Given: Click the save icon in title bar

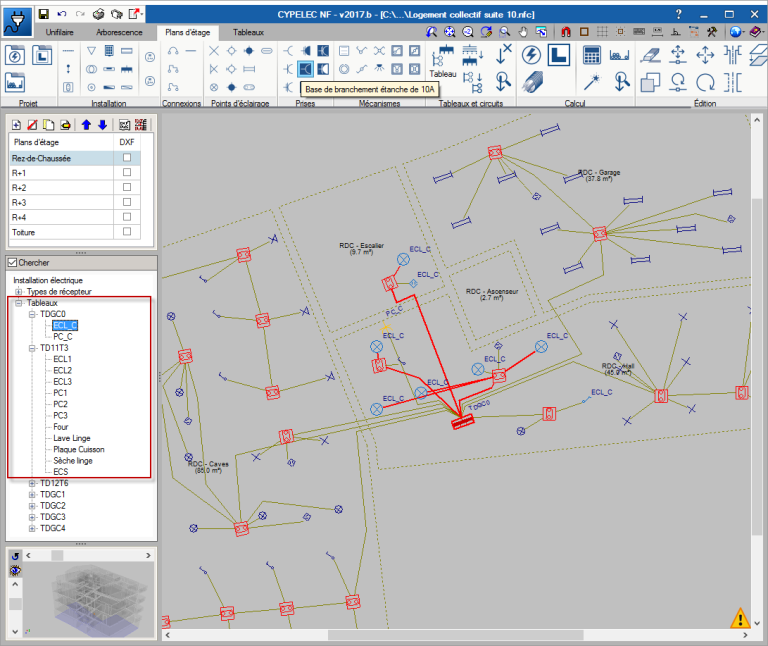Looking at the screenshot, I should point(43,14).
